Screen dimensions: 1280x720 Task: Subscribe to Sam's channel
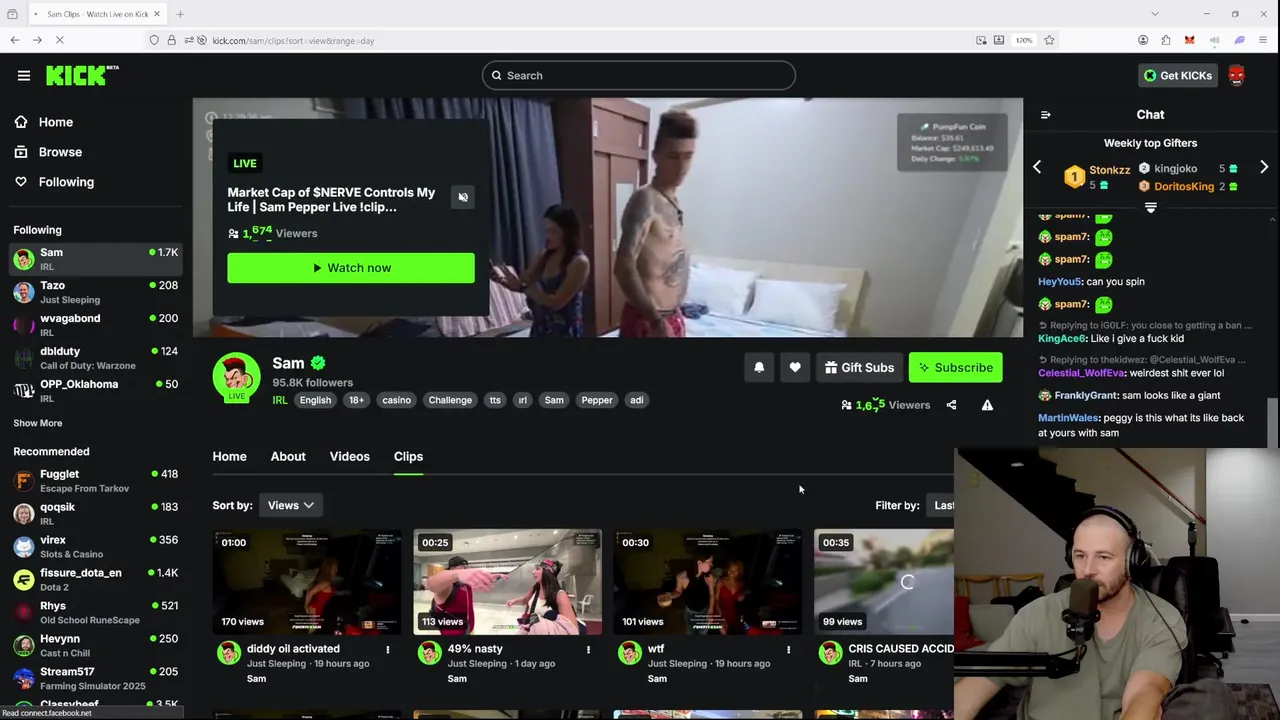955,368
